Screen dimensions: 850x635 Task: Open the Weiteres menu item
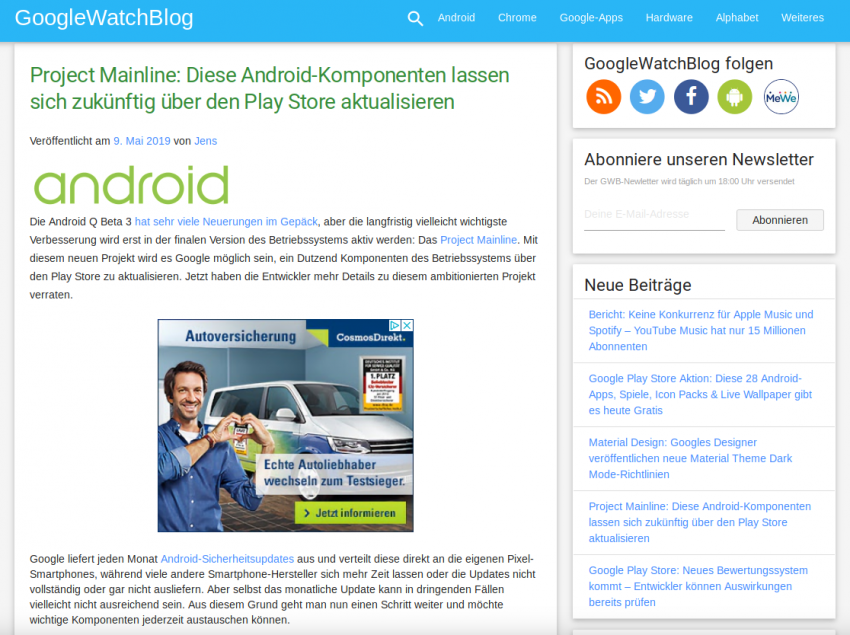[x=802, y=17]
